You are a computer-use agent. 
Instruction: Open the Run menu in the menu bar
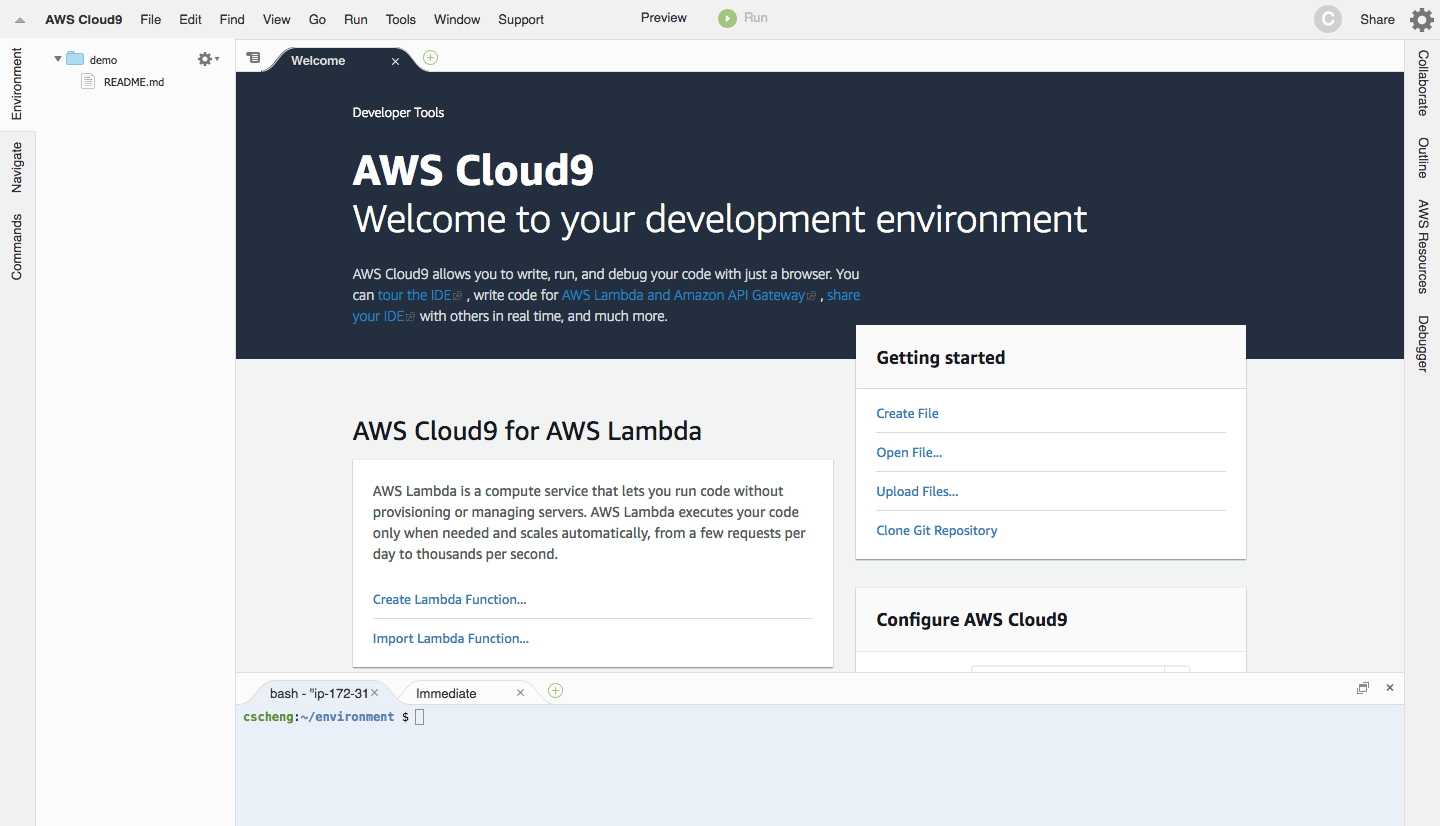pyautogui.click(x=355, y=19)
